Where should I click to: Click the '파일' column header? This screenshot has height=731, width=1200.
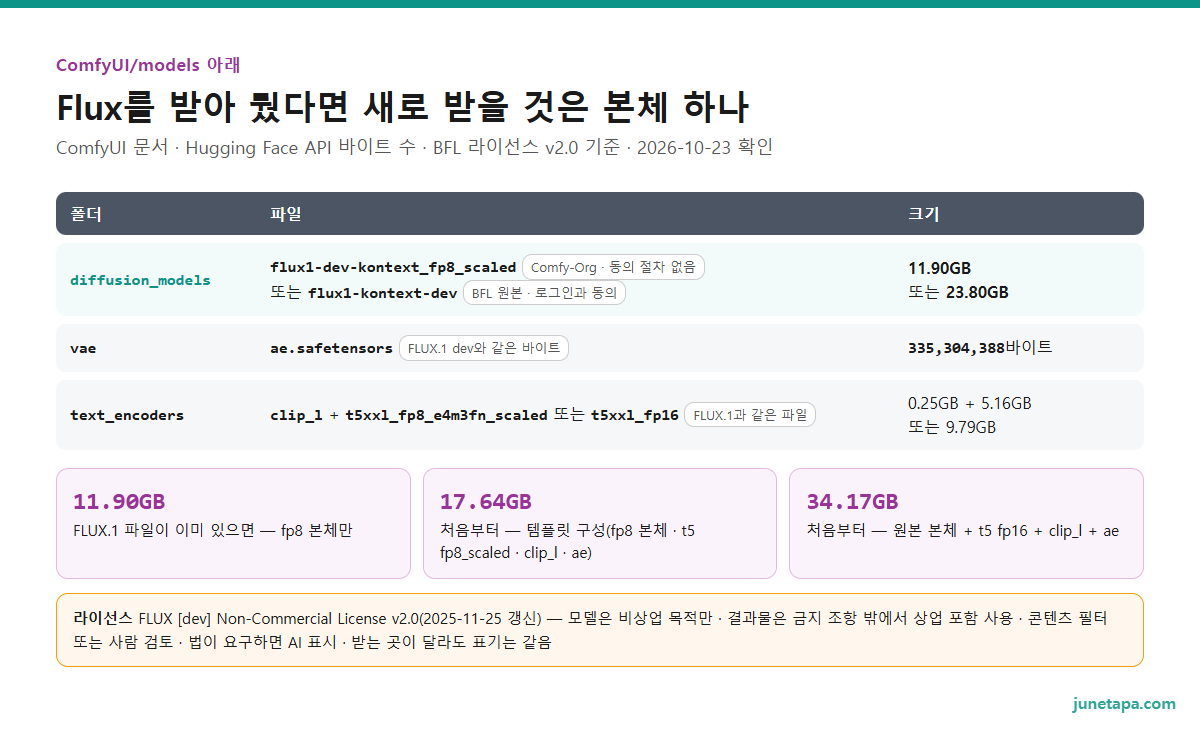(x=286, y=214)
